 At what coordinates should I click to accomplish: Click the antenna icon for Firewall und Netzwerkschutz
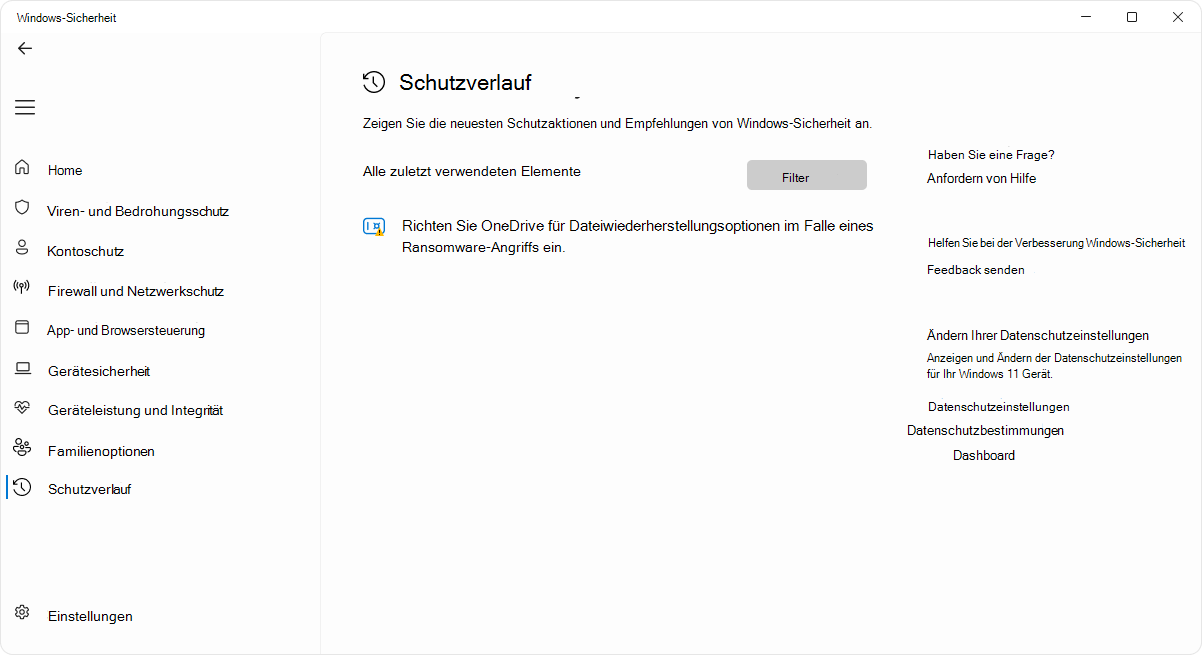[x=22, y=288]
